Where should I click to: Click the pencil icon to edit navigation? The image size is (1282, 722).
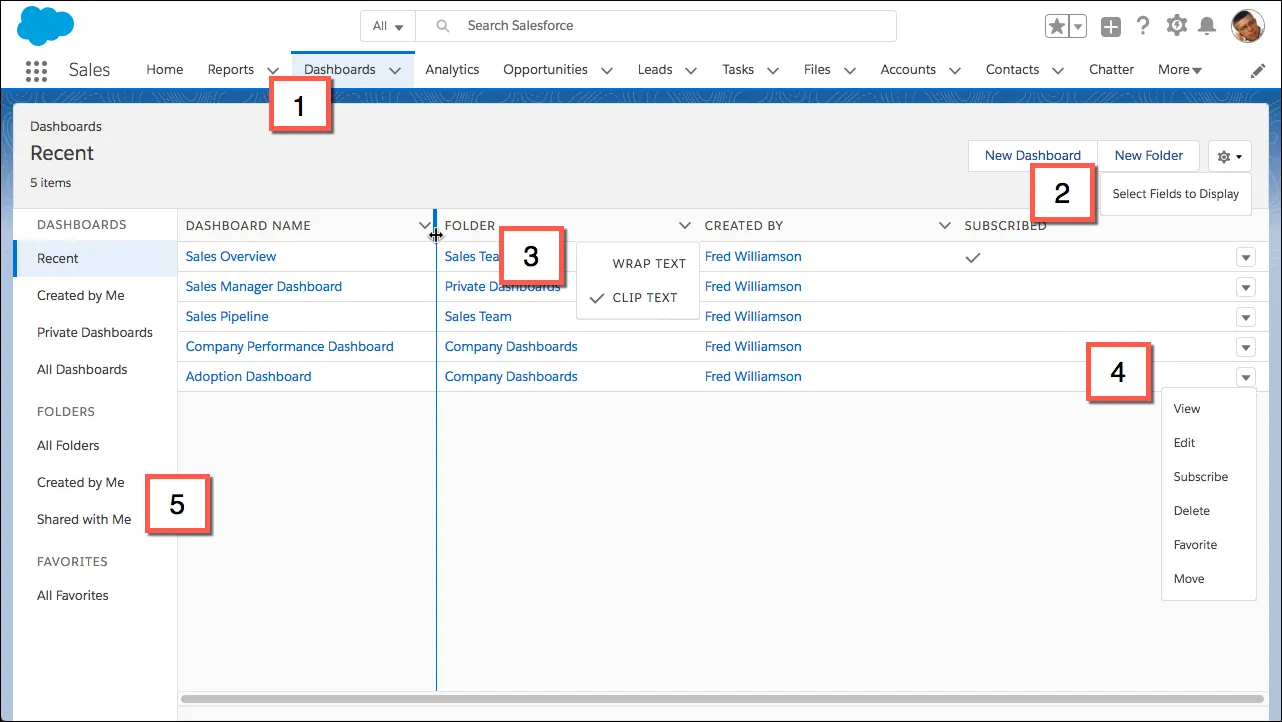coord(1258,71)
